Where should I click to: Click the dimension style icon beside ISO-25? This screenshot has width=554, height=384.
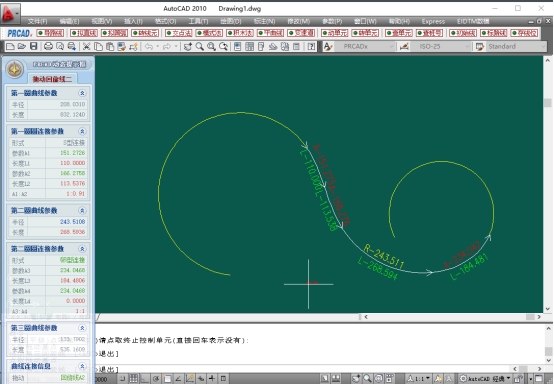point(404,46)
